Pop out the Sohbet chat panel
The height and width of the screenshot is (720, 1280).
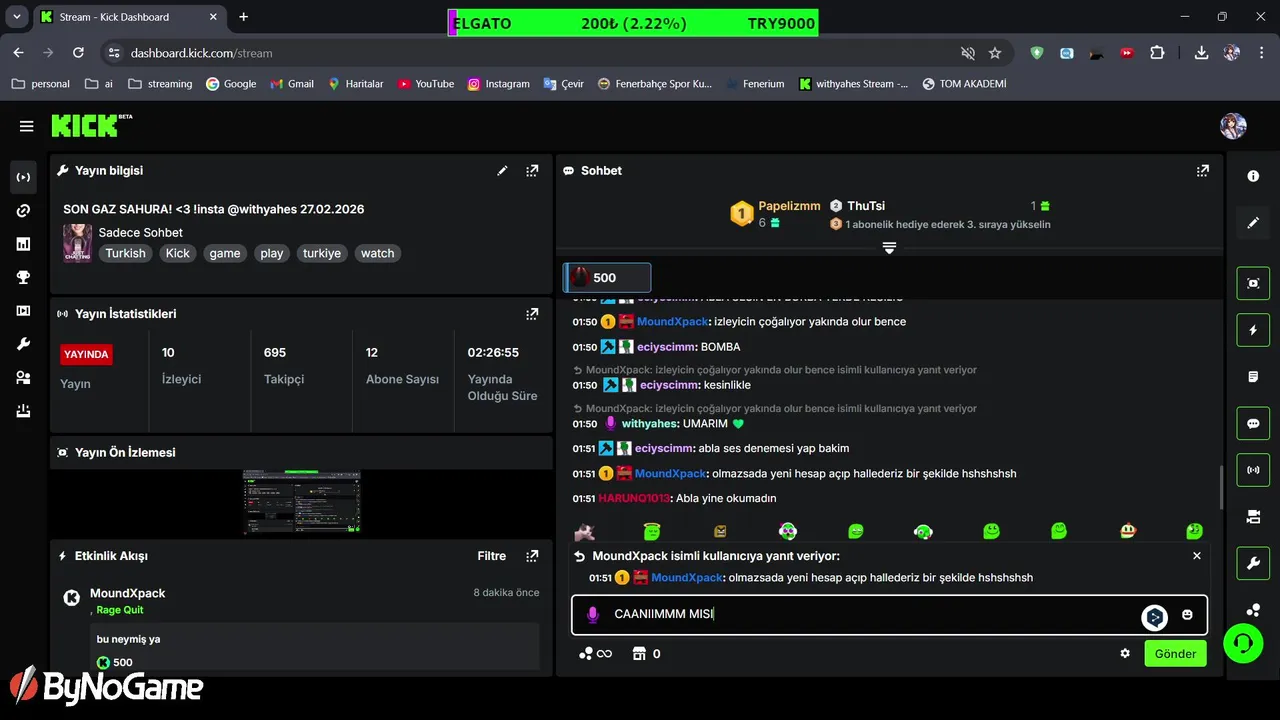tap(1203, 171)
